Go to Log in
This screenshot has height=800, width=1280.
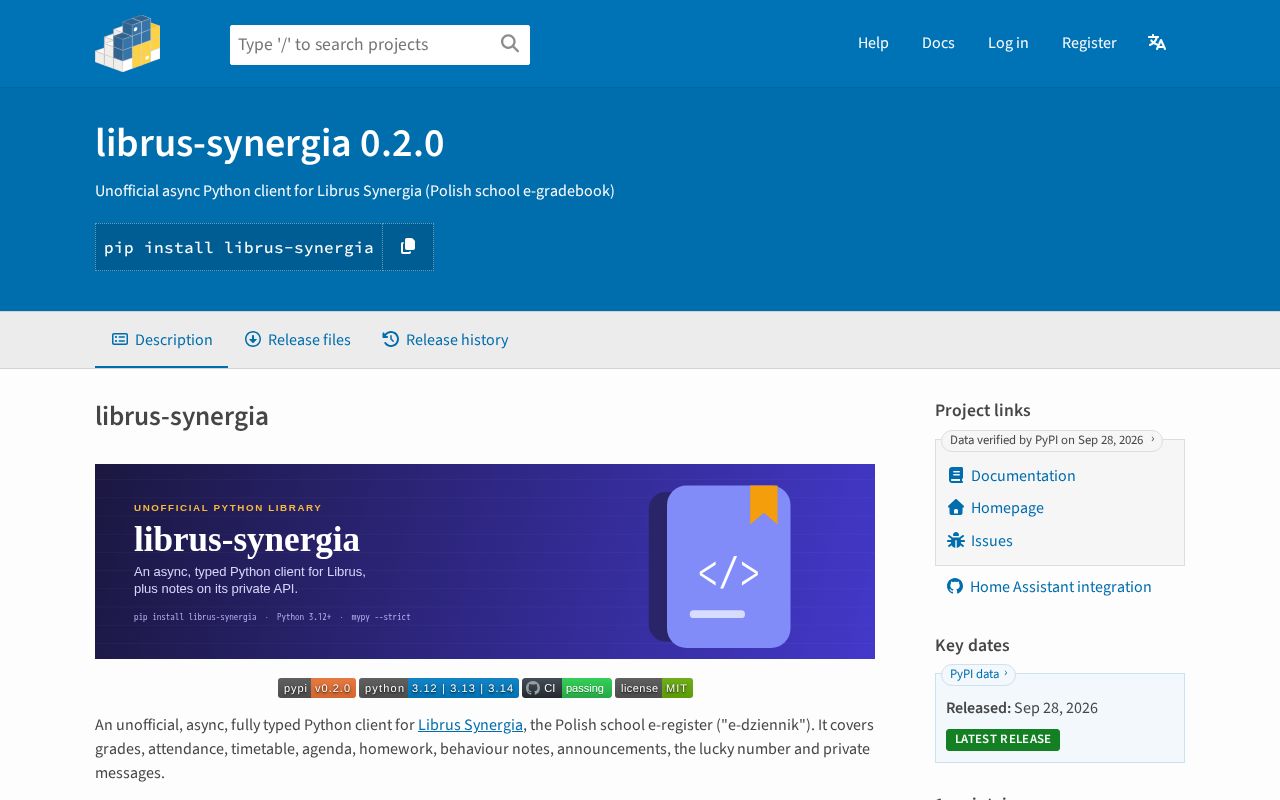coord(1008,43)
